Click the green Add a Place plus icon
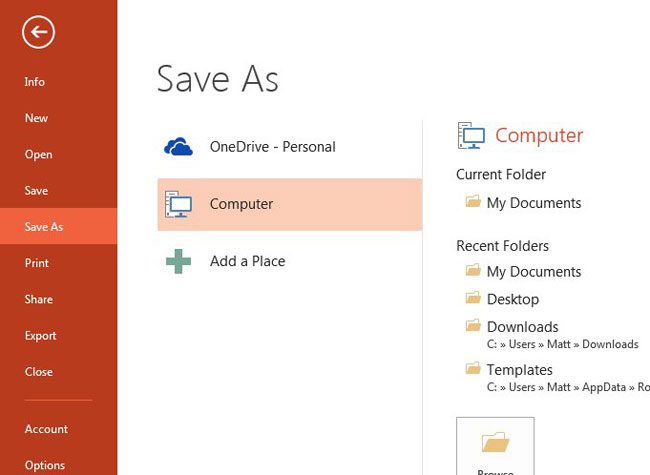Viewport: 650px width, 475px height. [x=178, y=262]
